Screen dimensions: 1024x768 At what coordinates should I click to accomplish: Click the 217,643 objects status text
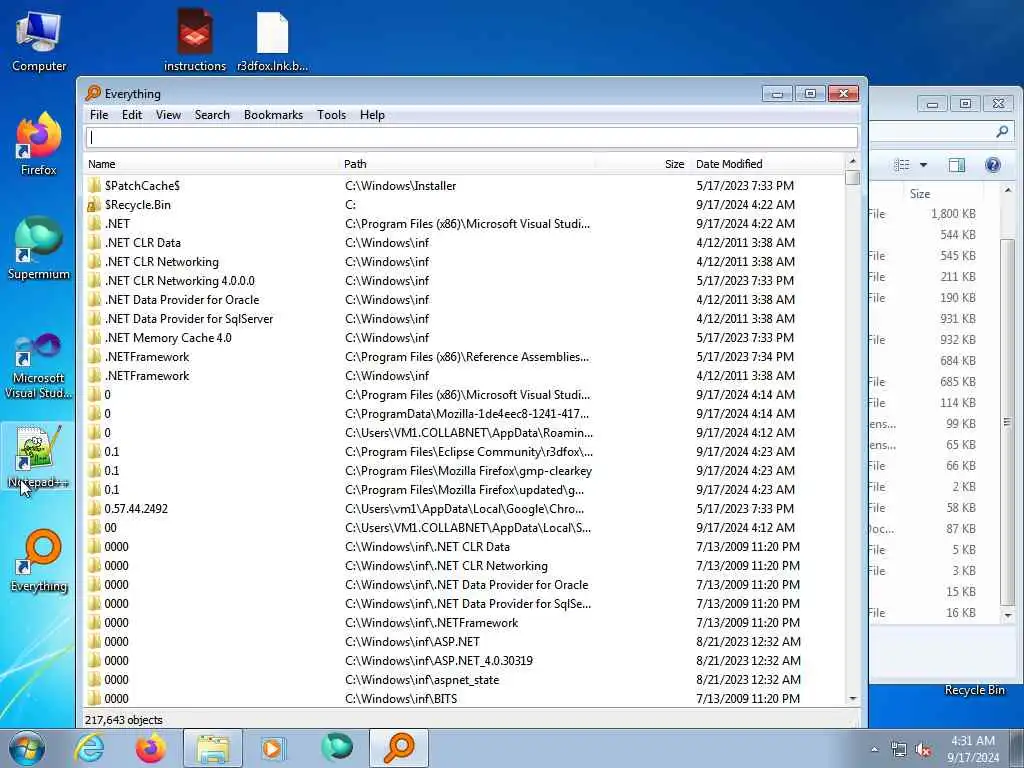(123, 720)
